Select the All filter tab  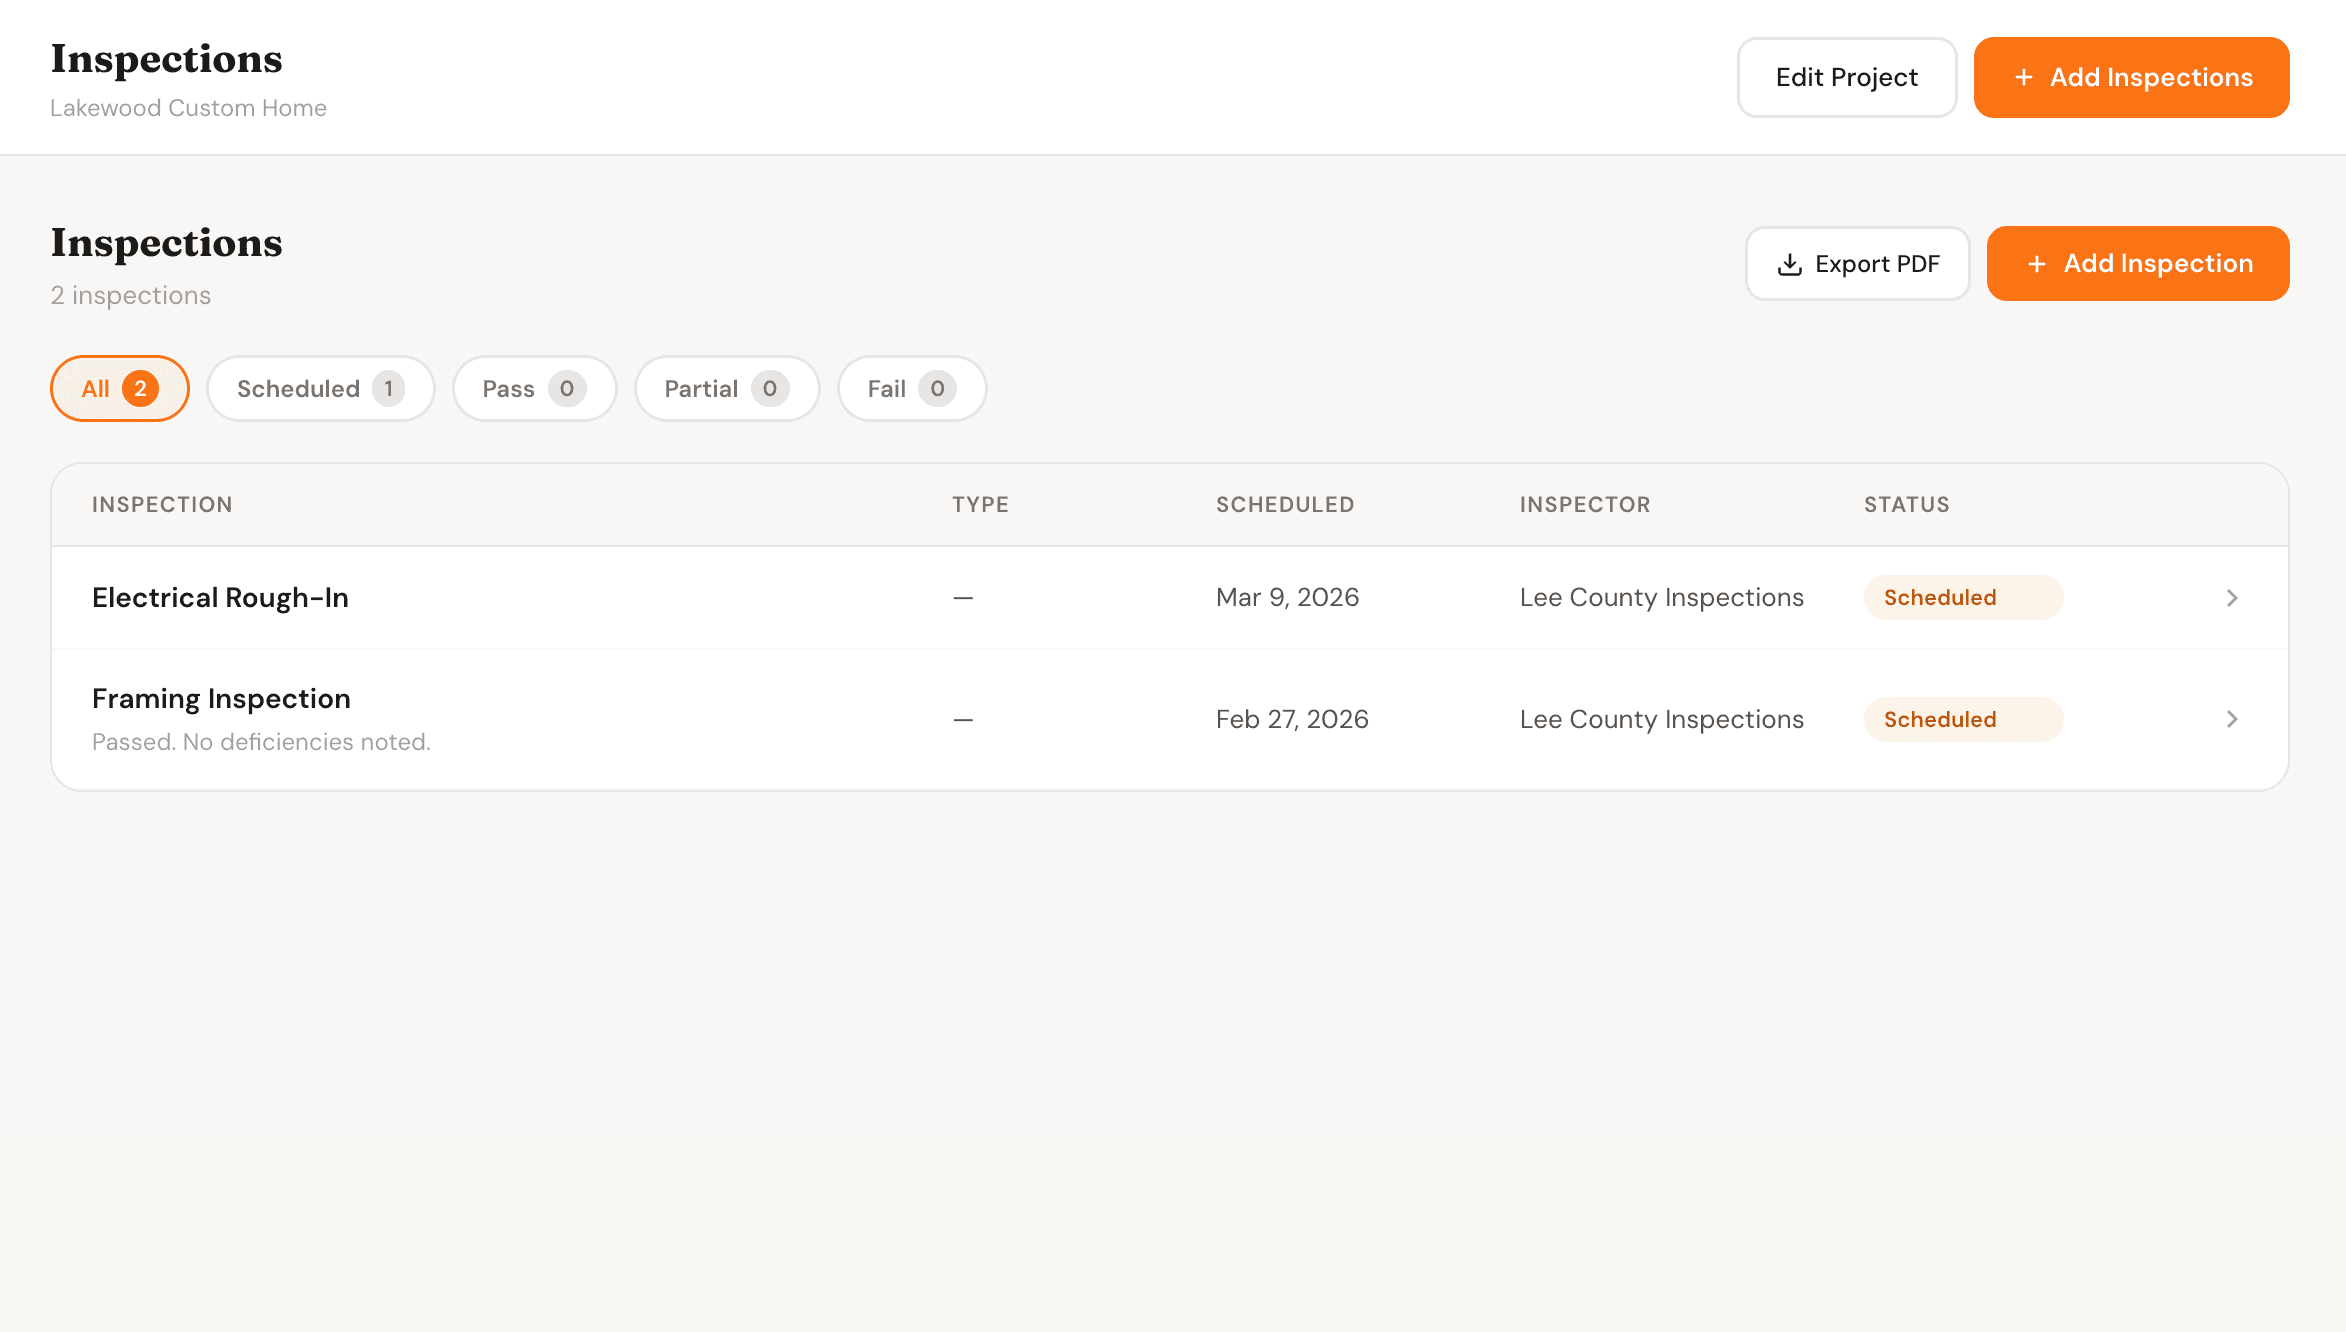click(x=119, y=389)
